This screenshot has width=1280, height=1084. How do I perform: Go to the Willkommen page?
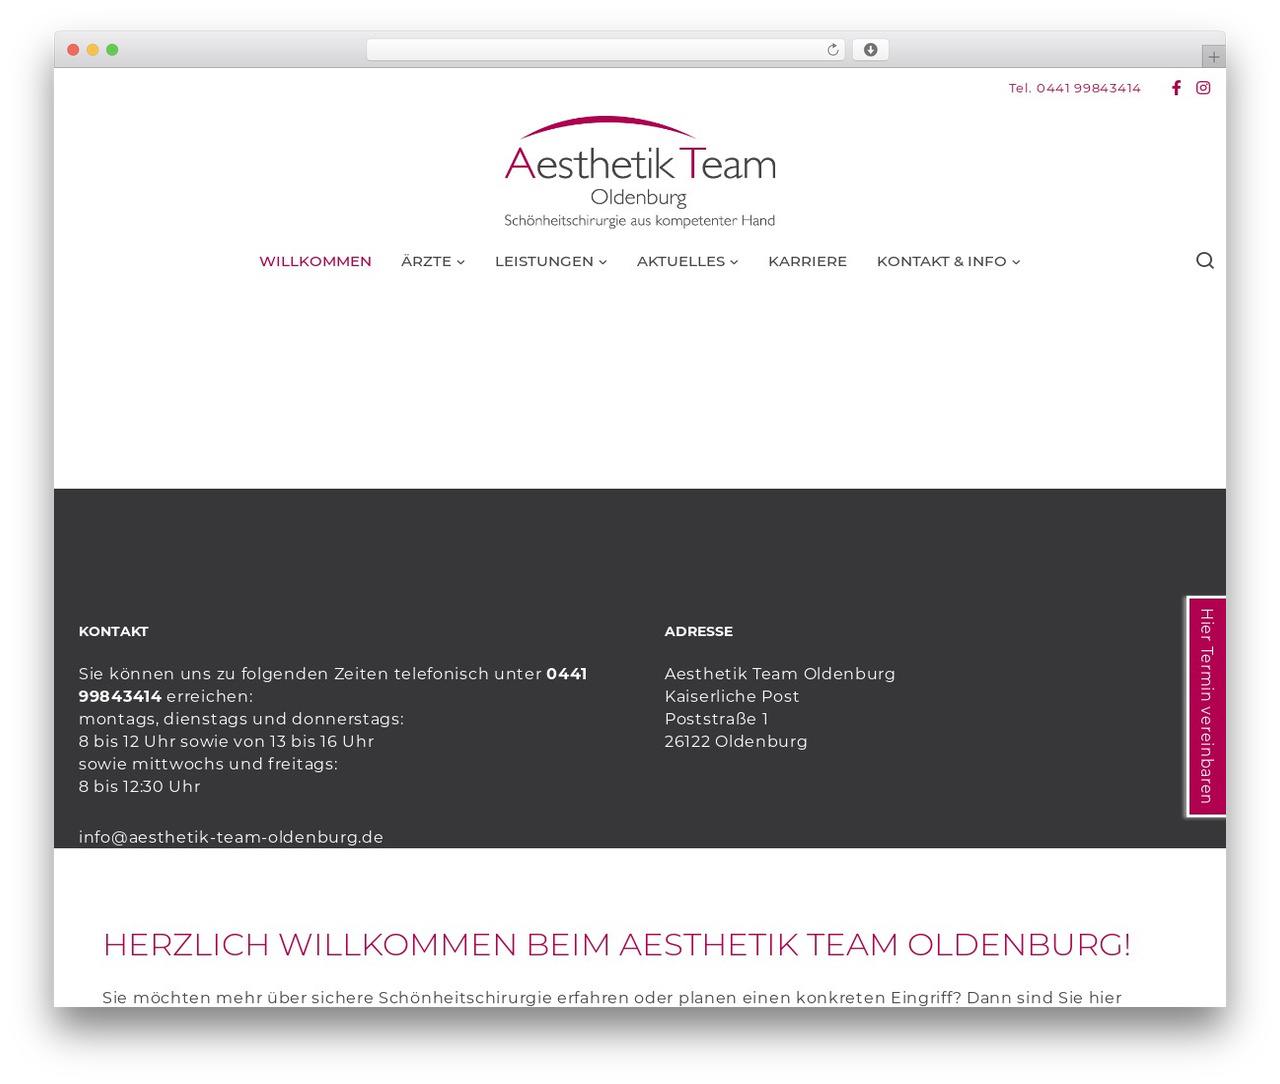(315, 261)
